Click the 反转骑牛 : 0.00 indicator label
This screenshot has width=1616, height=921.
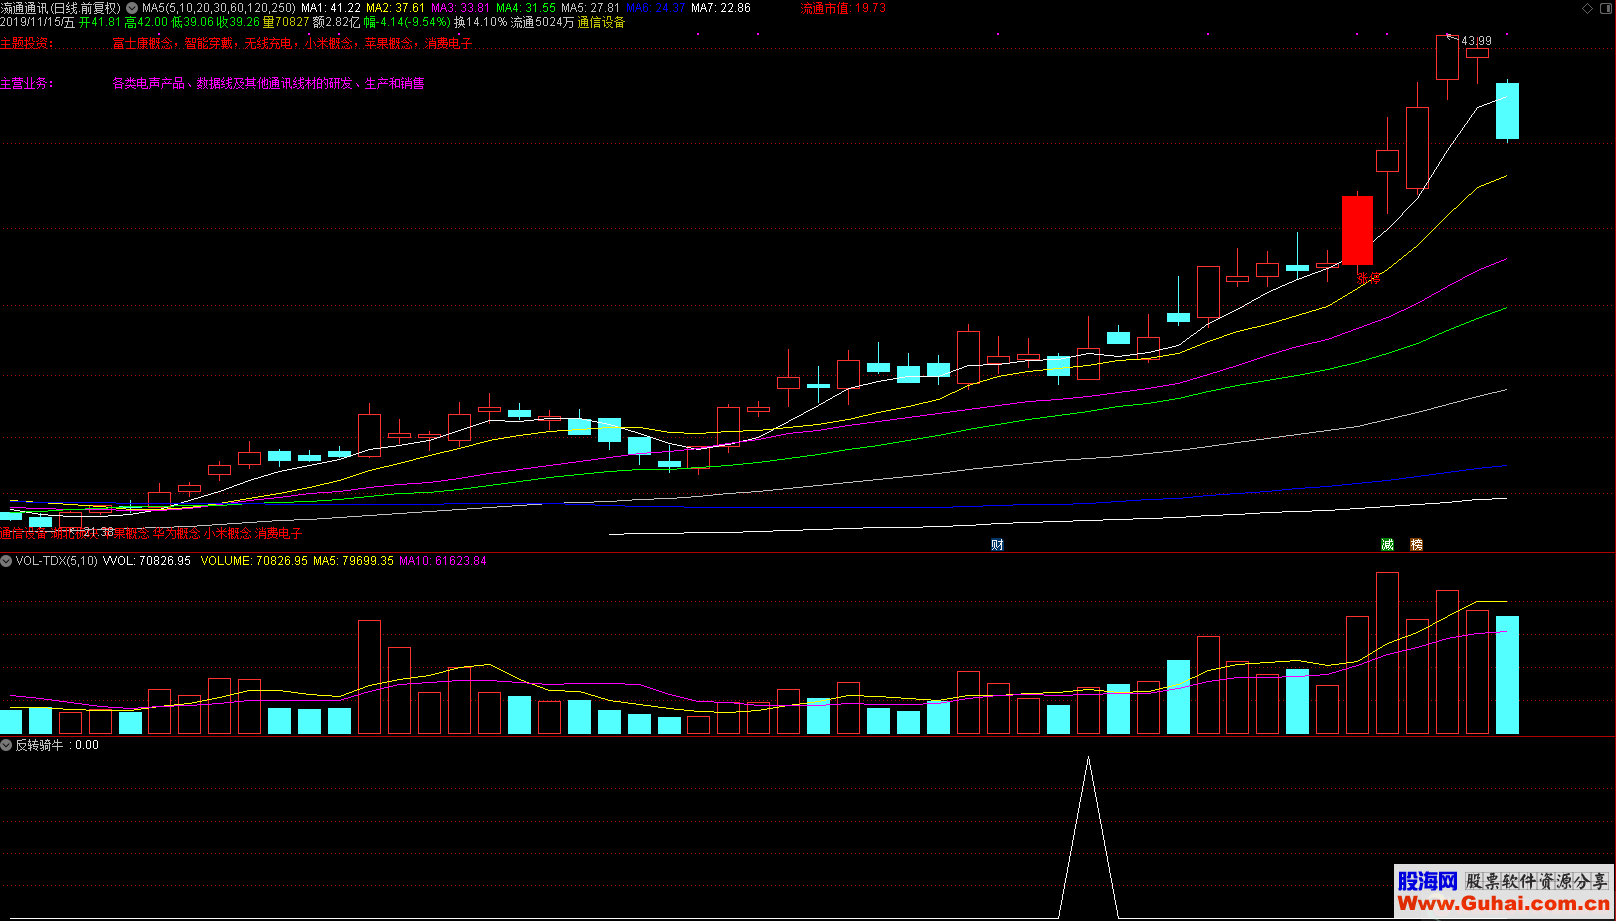coord(57,745)
